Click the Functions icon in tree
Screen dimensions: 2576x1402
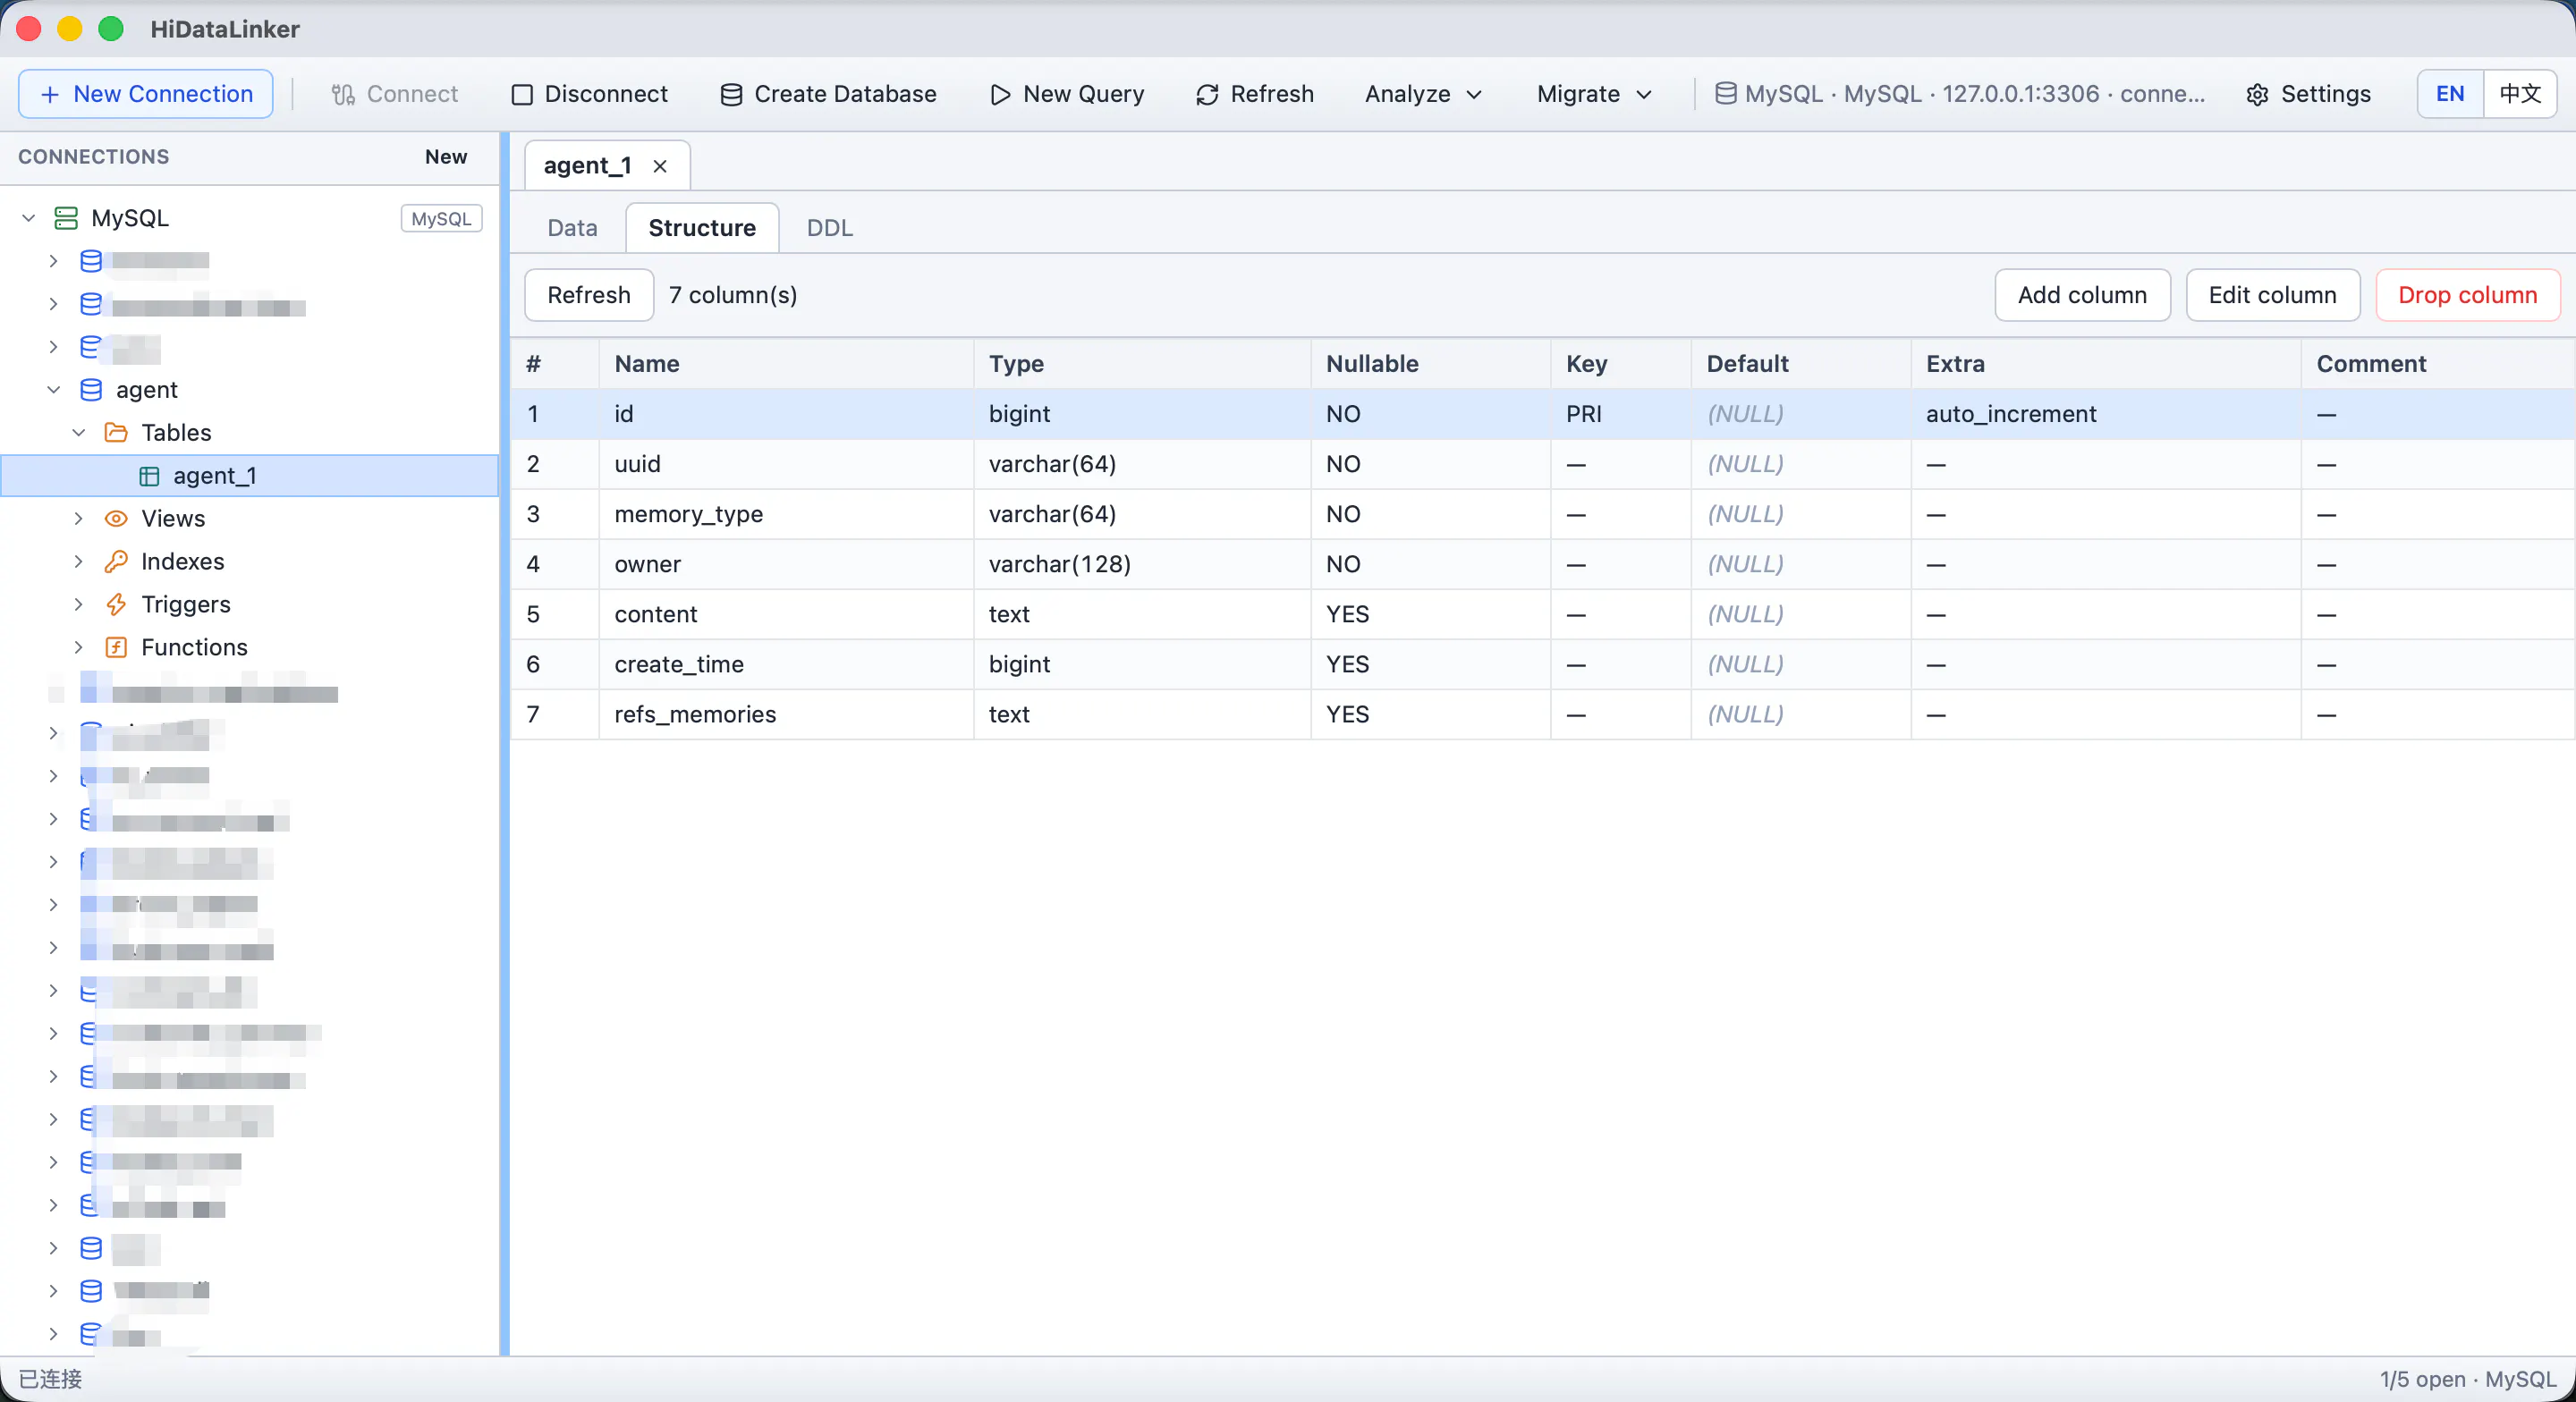(x=116, y=648)
